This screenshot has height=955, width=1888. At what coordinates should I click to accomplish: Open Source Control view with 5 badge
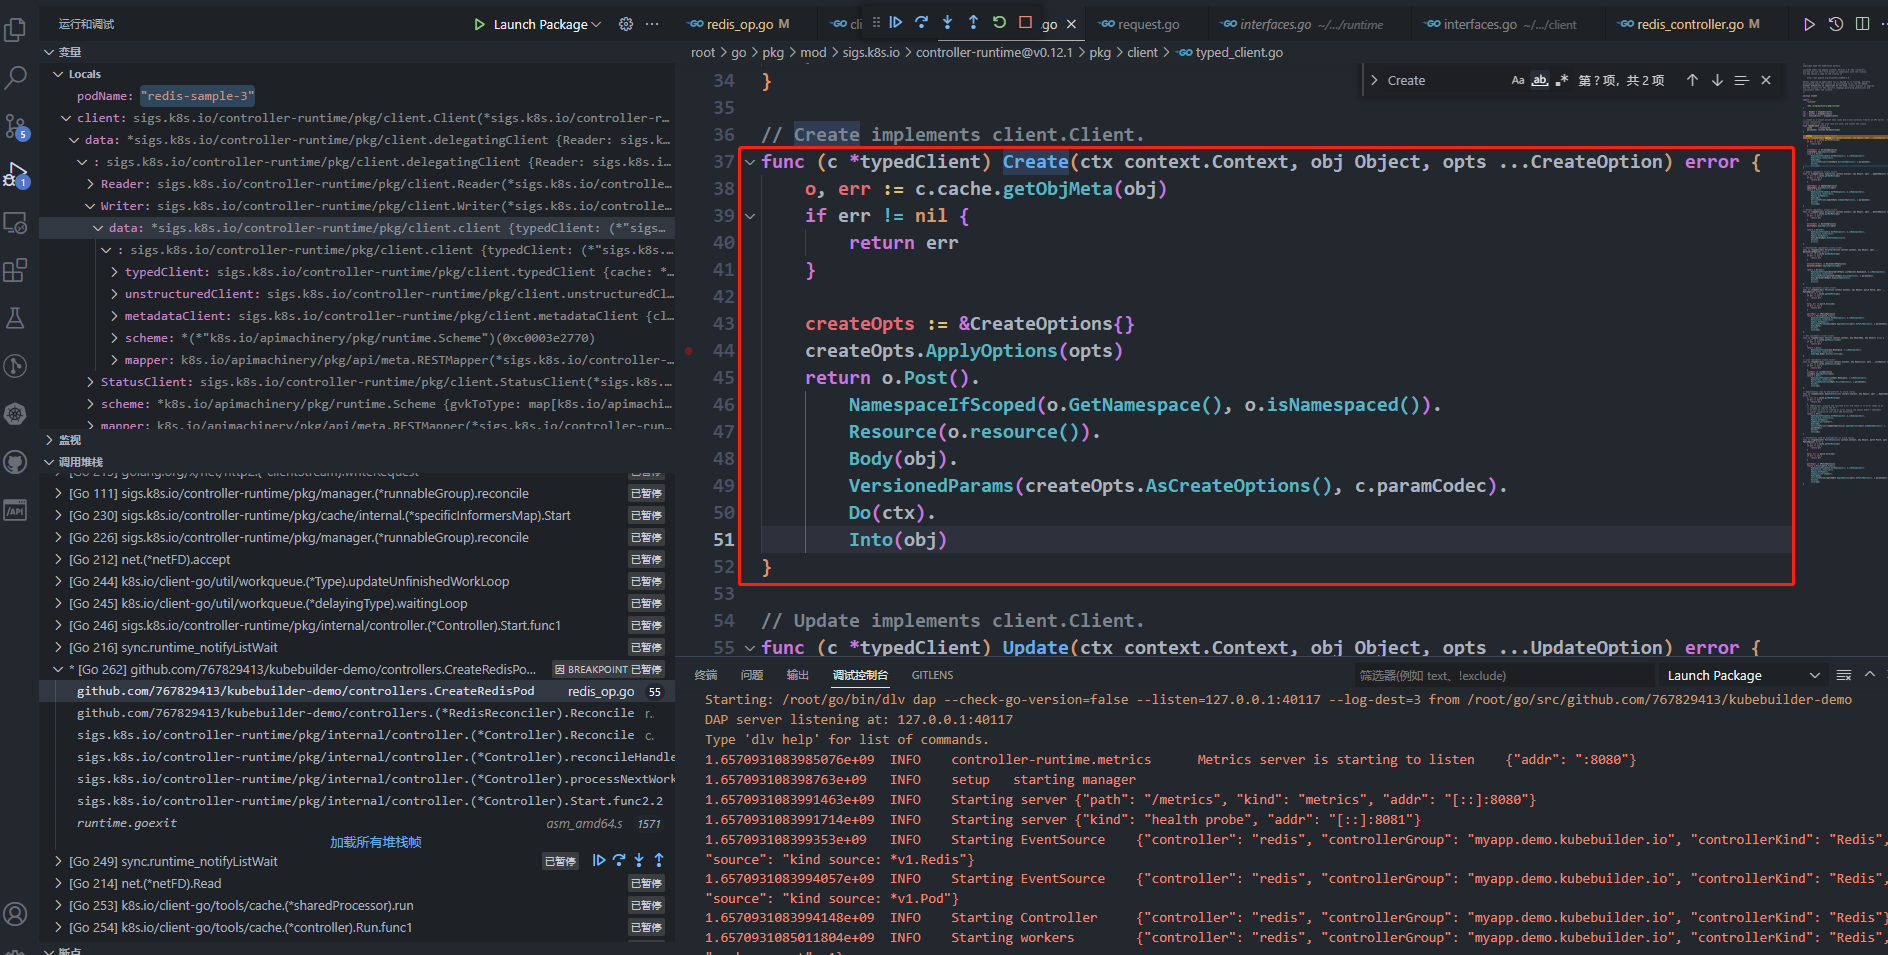click(15, 126)
